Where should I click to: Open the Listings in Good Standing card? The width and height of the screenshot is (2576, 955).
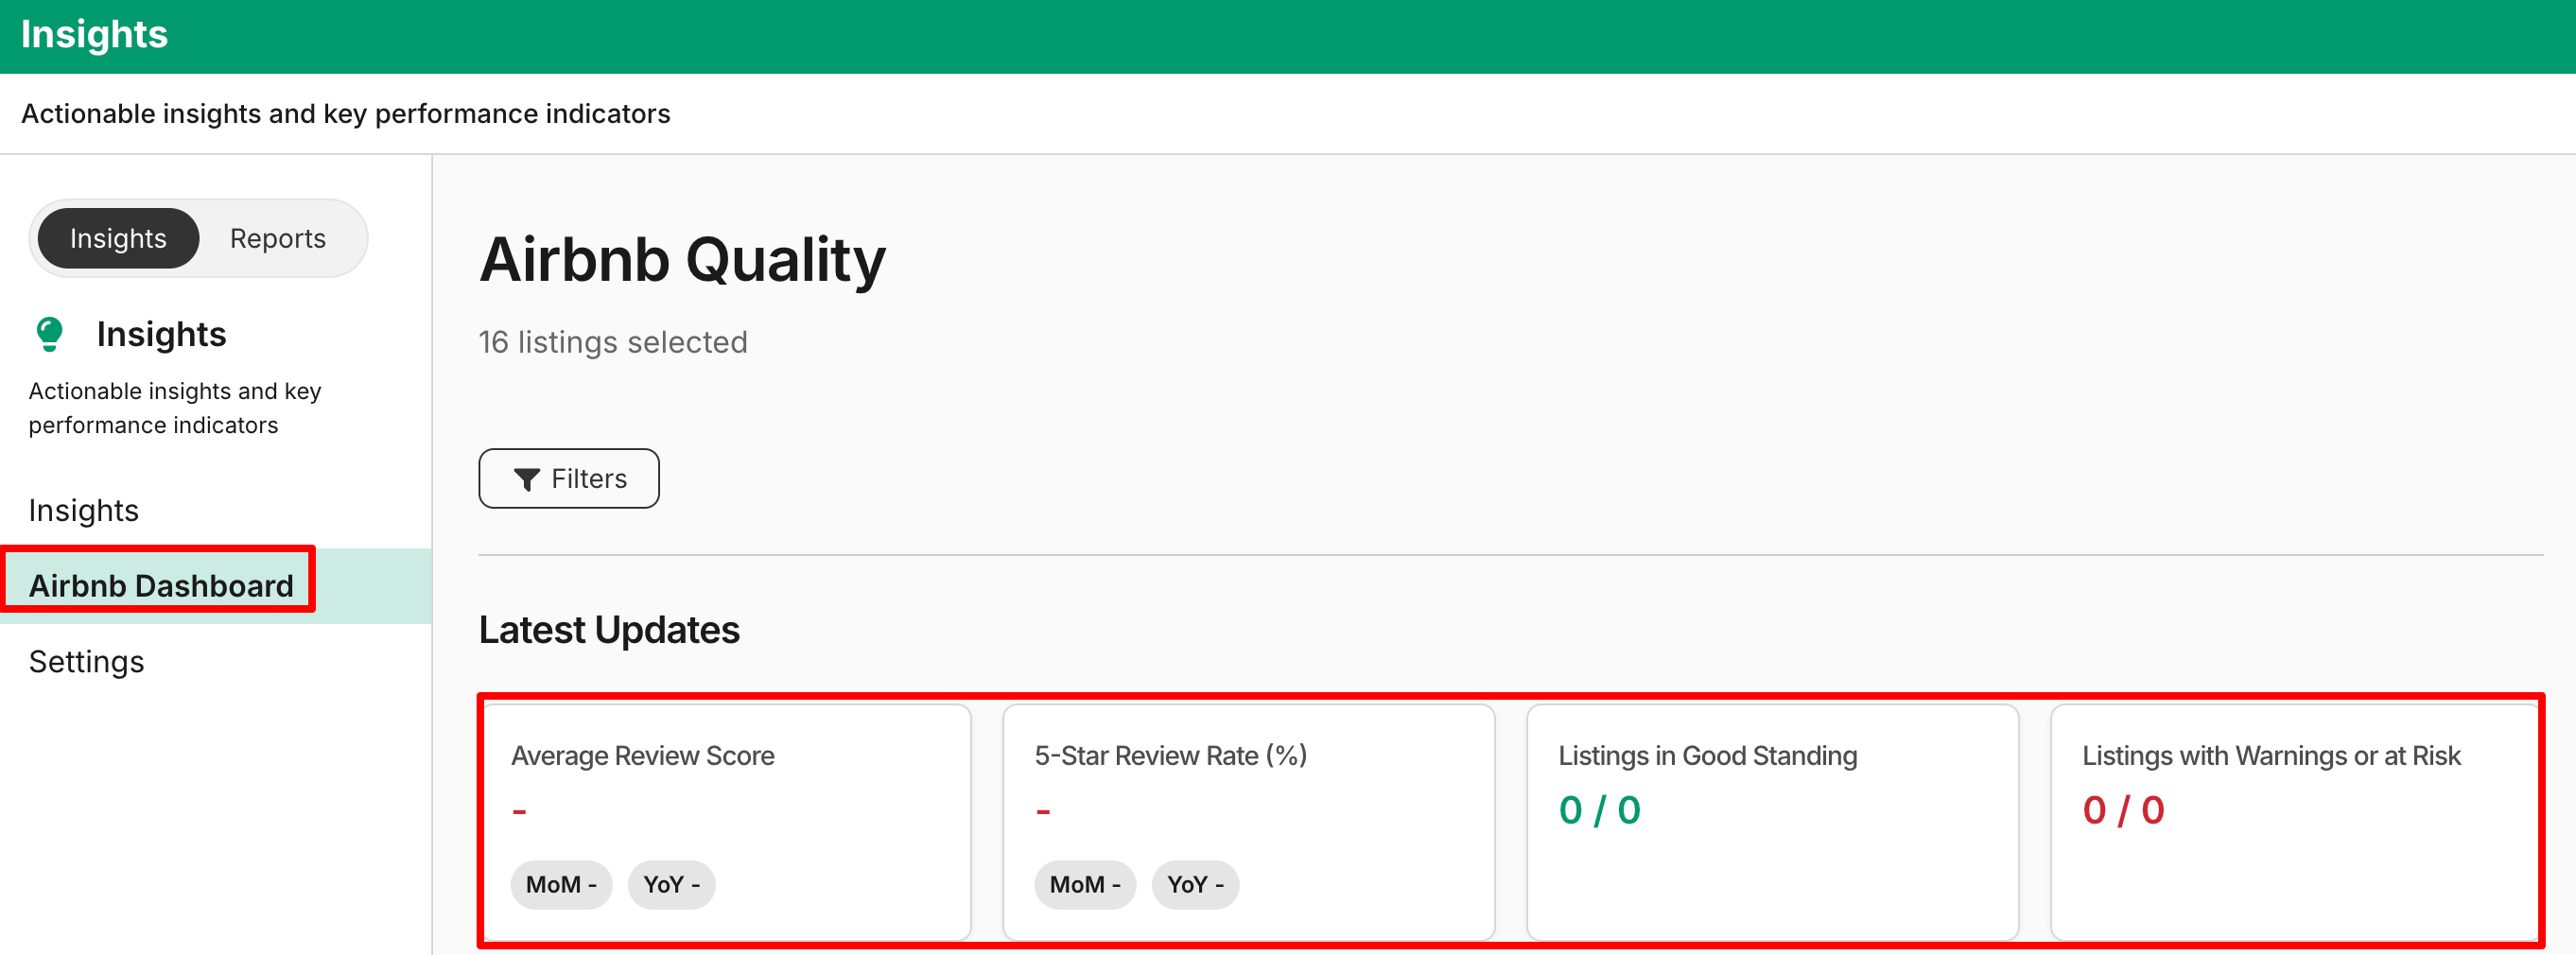(x=1773, y=822)
